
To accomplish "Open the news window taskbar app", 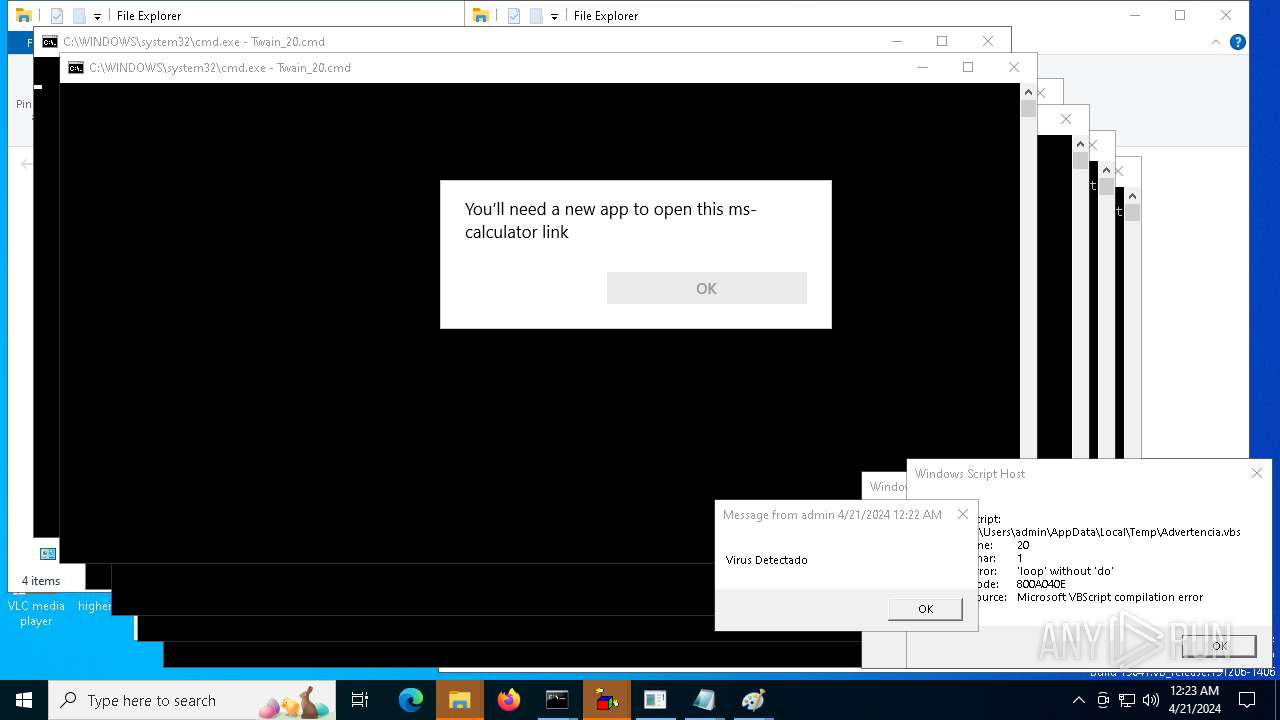I will coord(655,700).
